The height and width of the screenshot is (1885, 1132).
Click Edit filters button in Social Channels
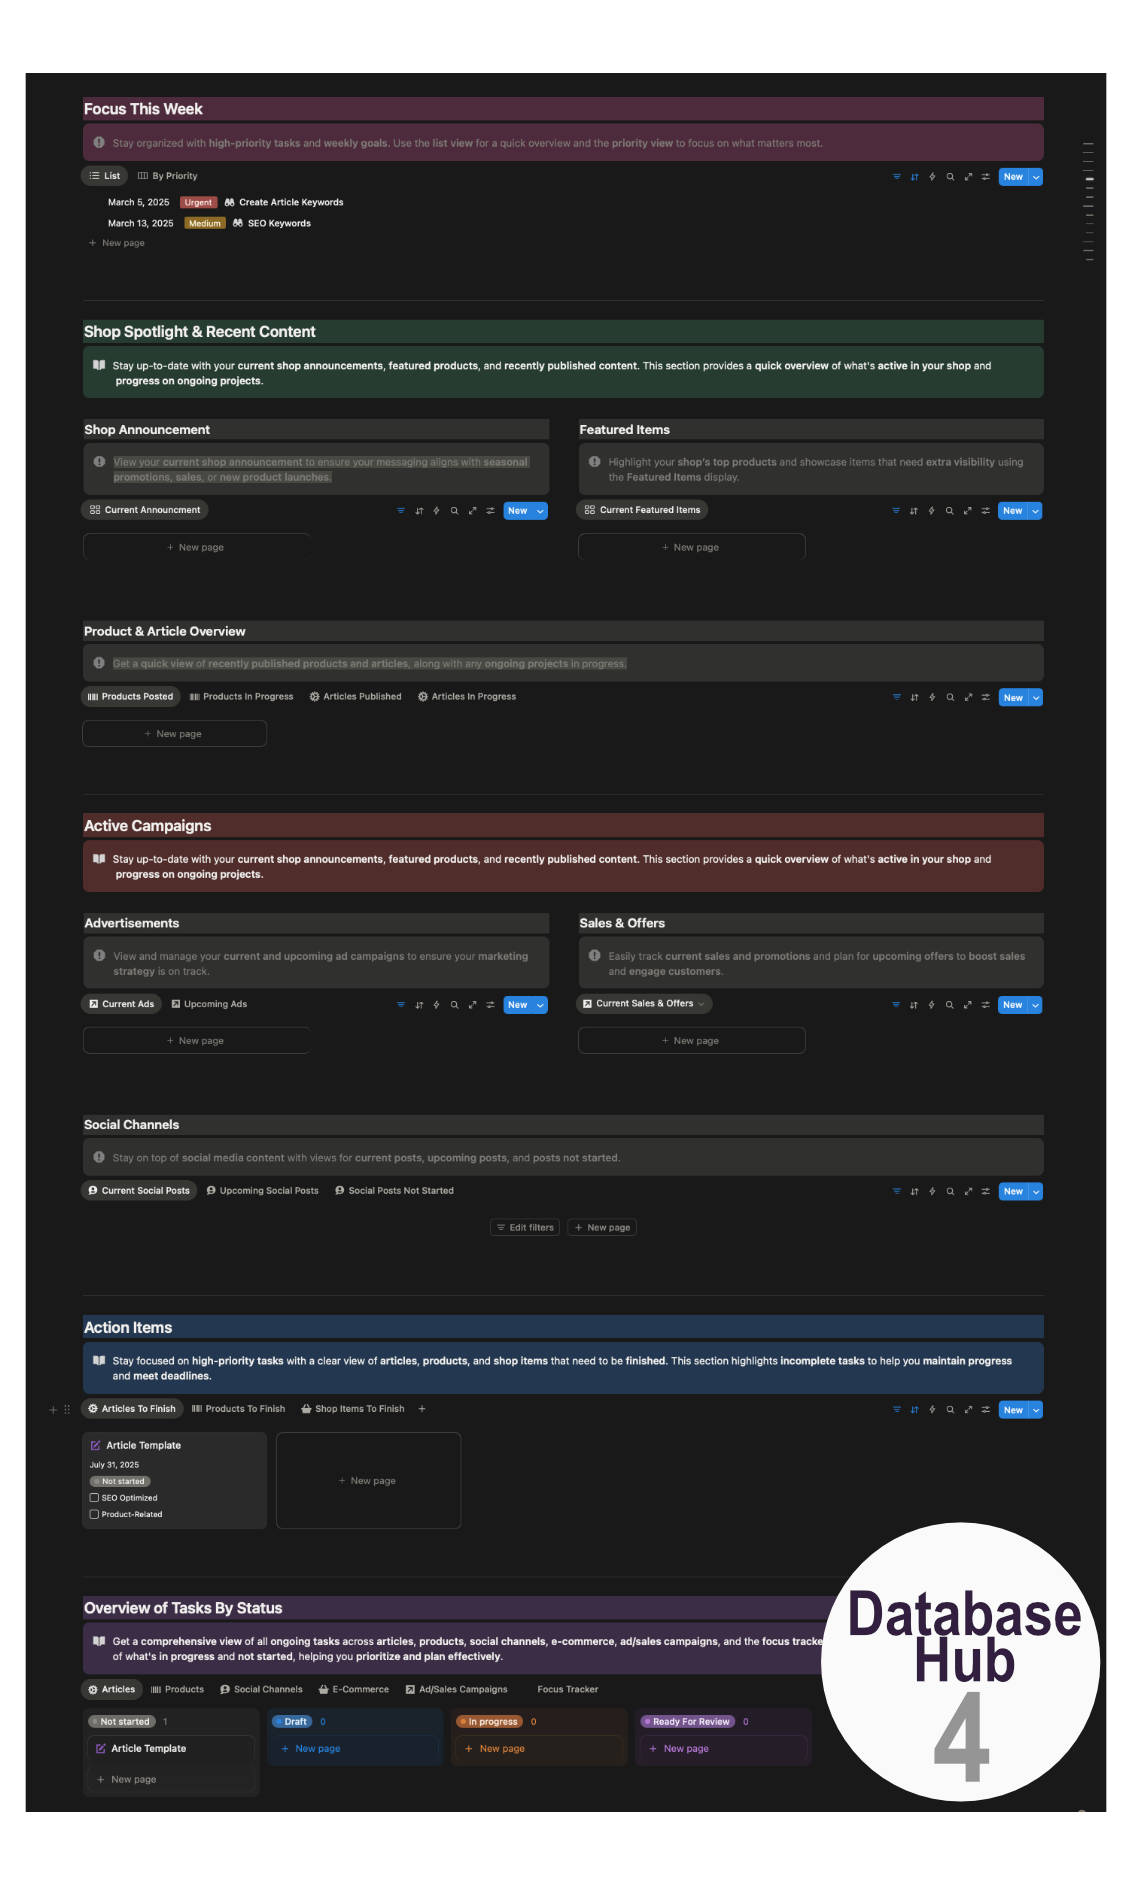[x=525, y=1228]
